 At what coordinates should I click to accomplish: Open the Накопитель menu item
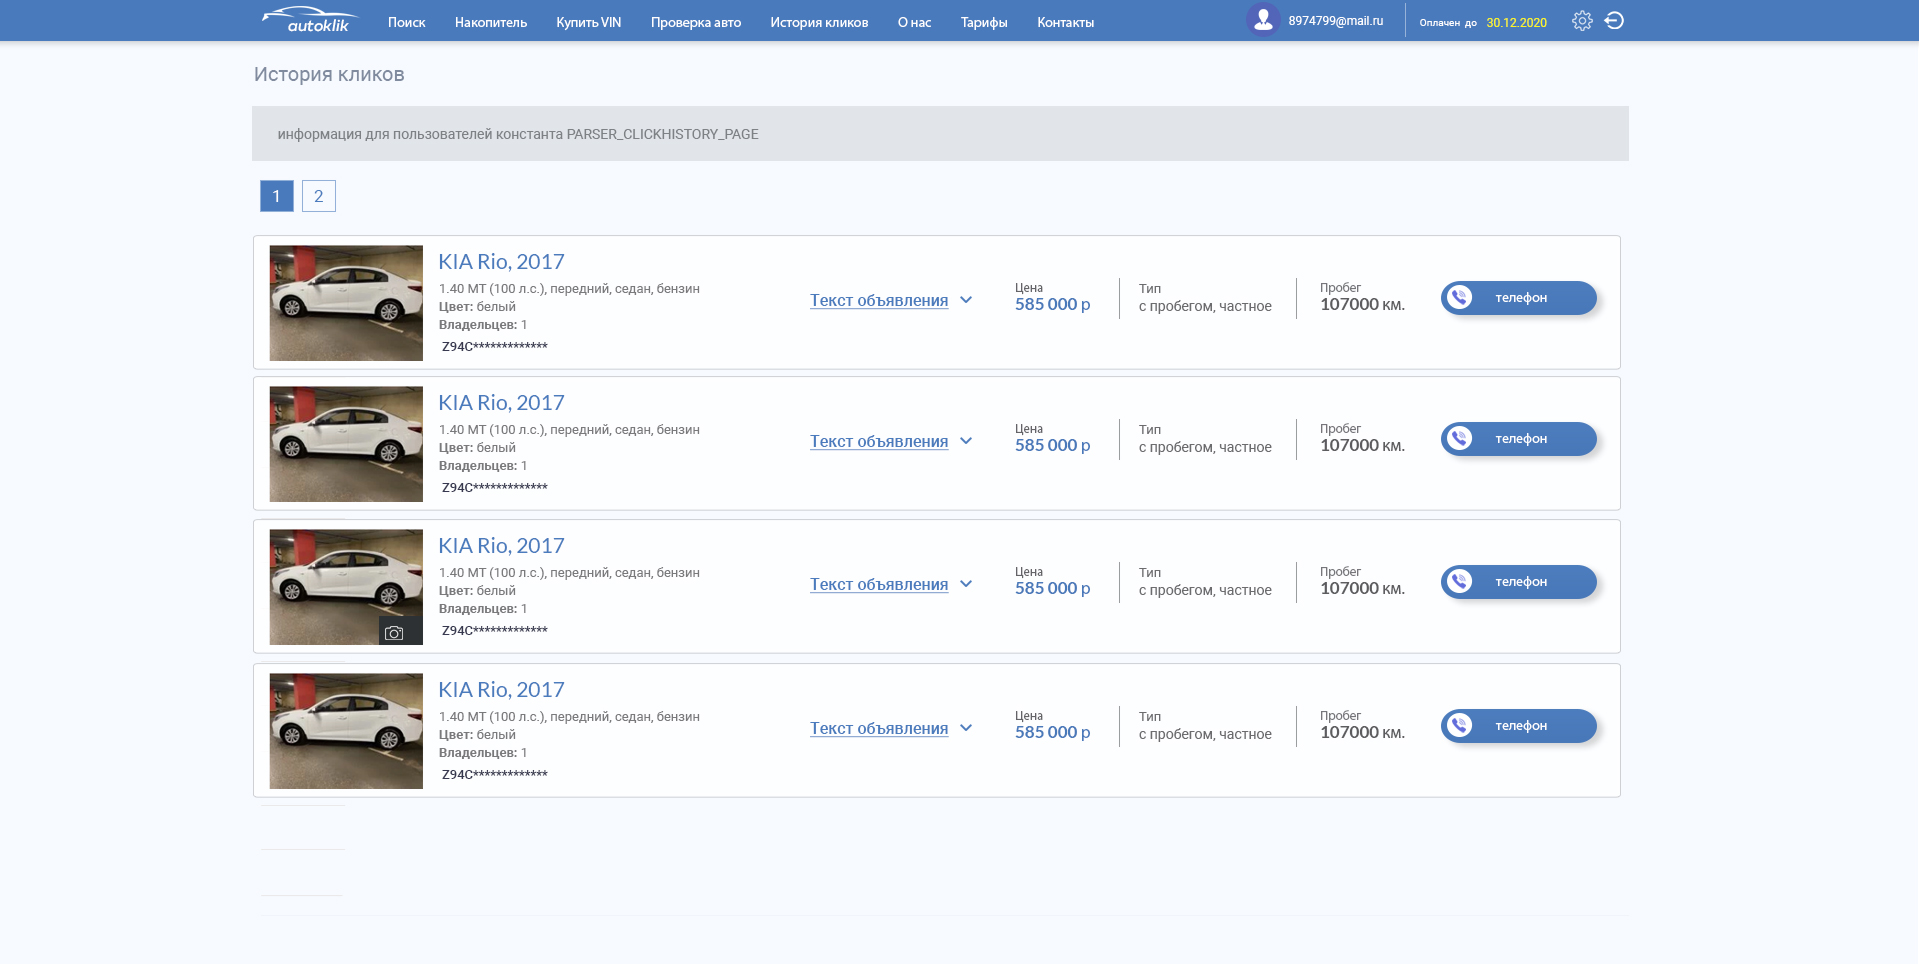click(x=491, y=22)
